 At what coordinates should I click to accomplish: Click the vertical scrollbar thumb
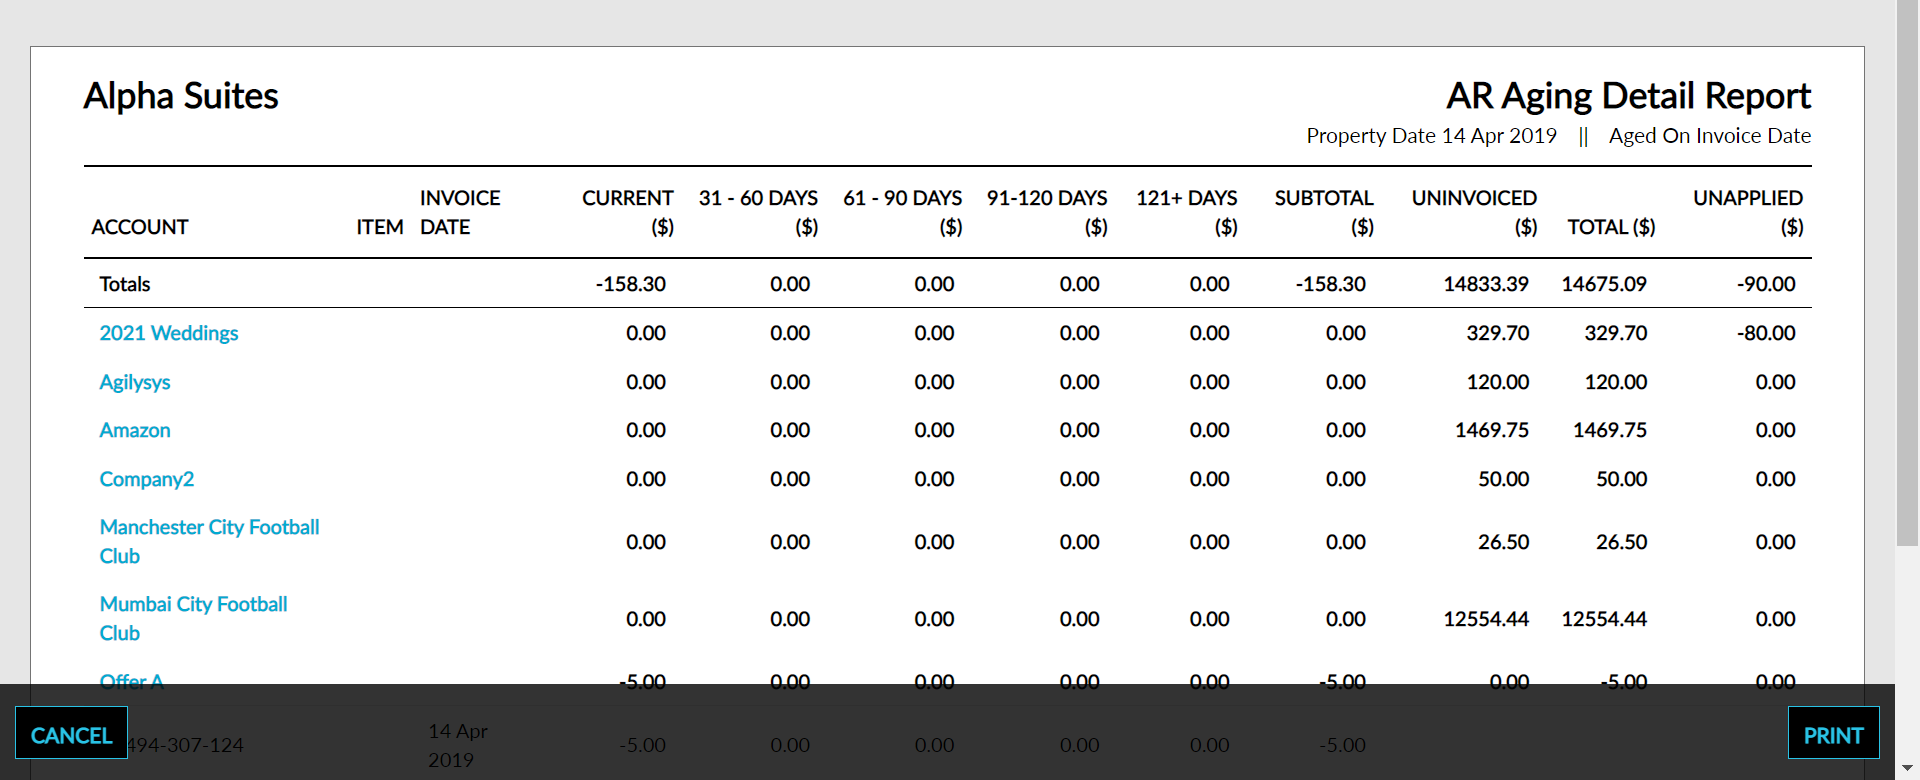click(1907, 270)
